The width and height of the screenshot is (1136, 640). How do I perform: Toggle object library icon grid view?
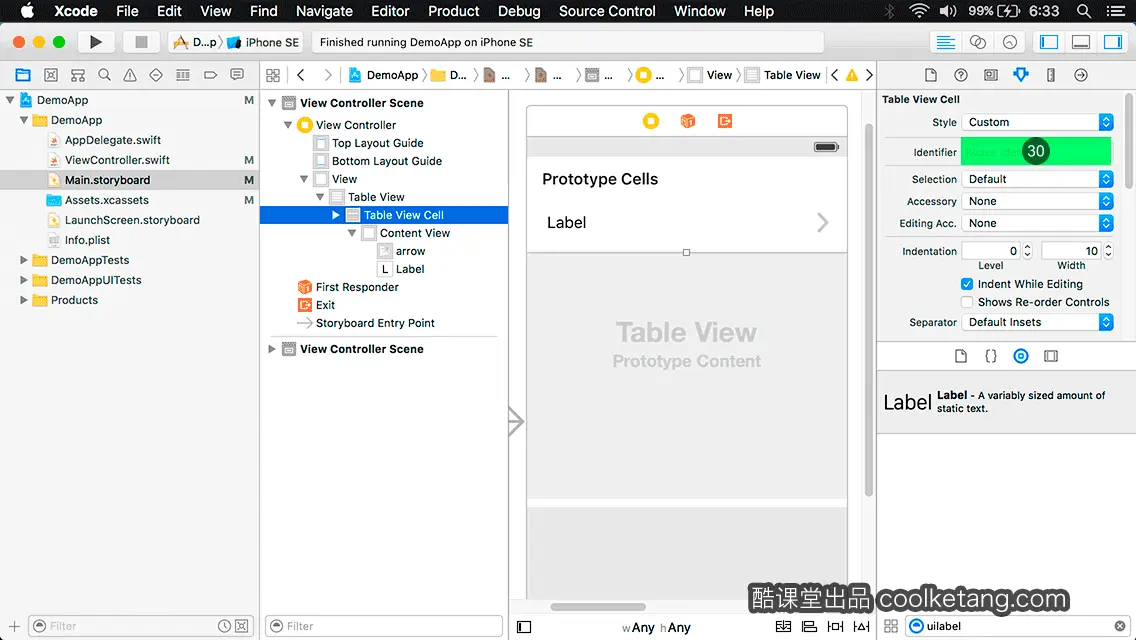[x=890, y=626]
